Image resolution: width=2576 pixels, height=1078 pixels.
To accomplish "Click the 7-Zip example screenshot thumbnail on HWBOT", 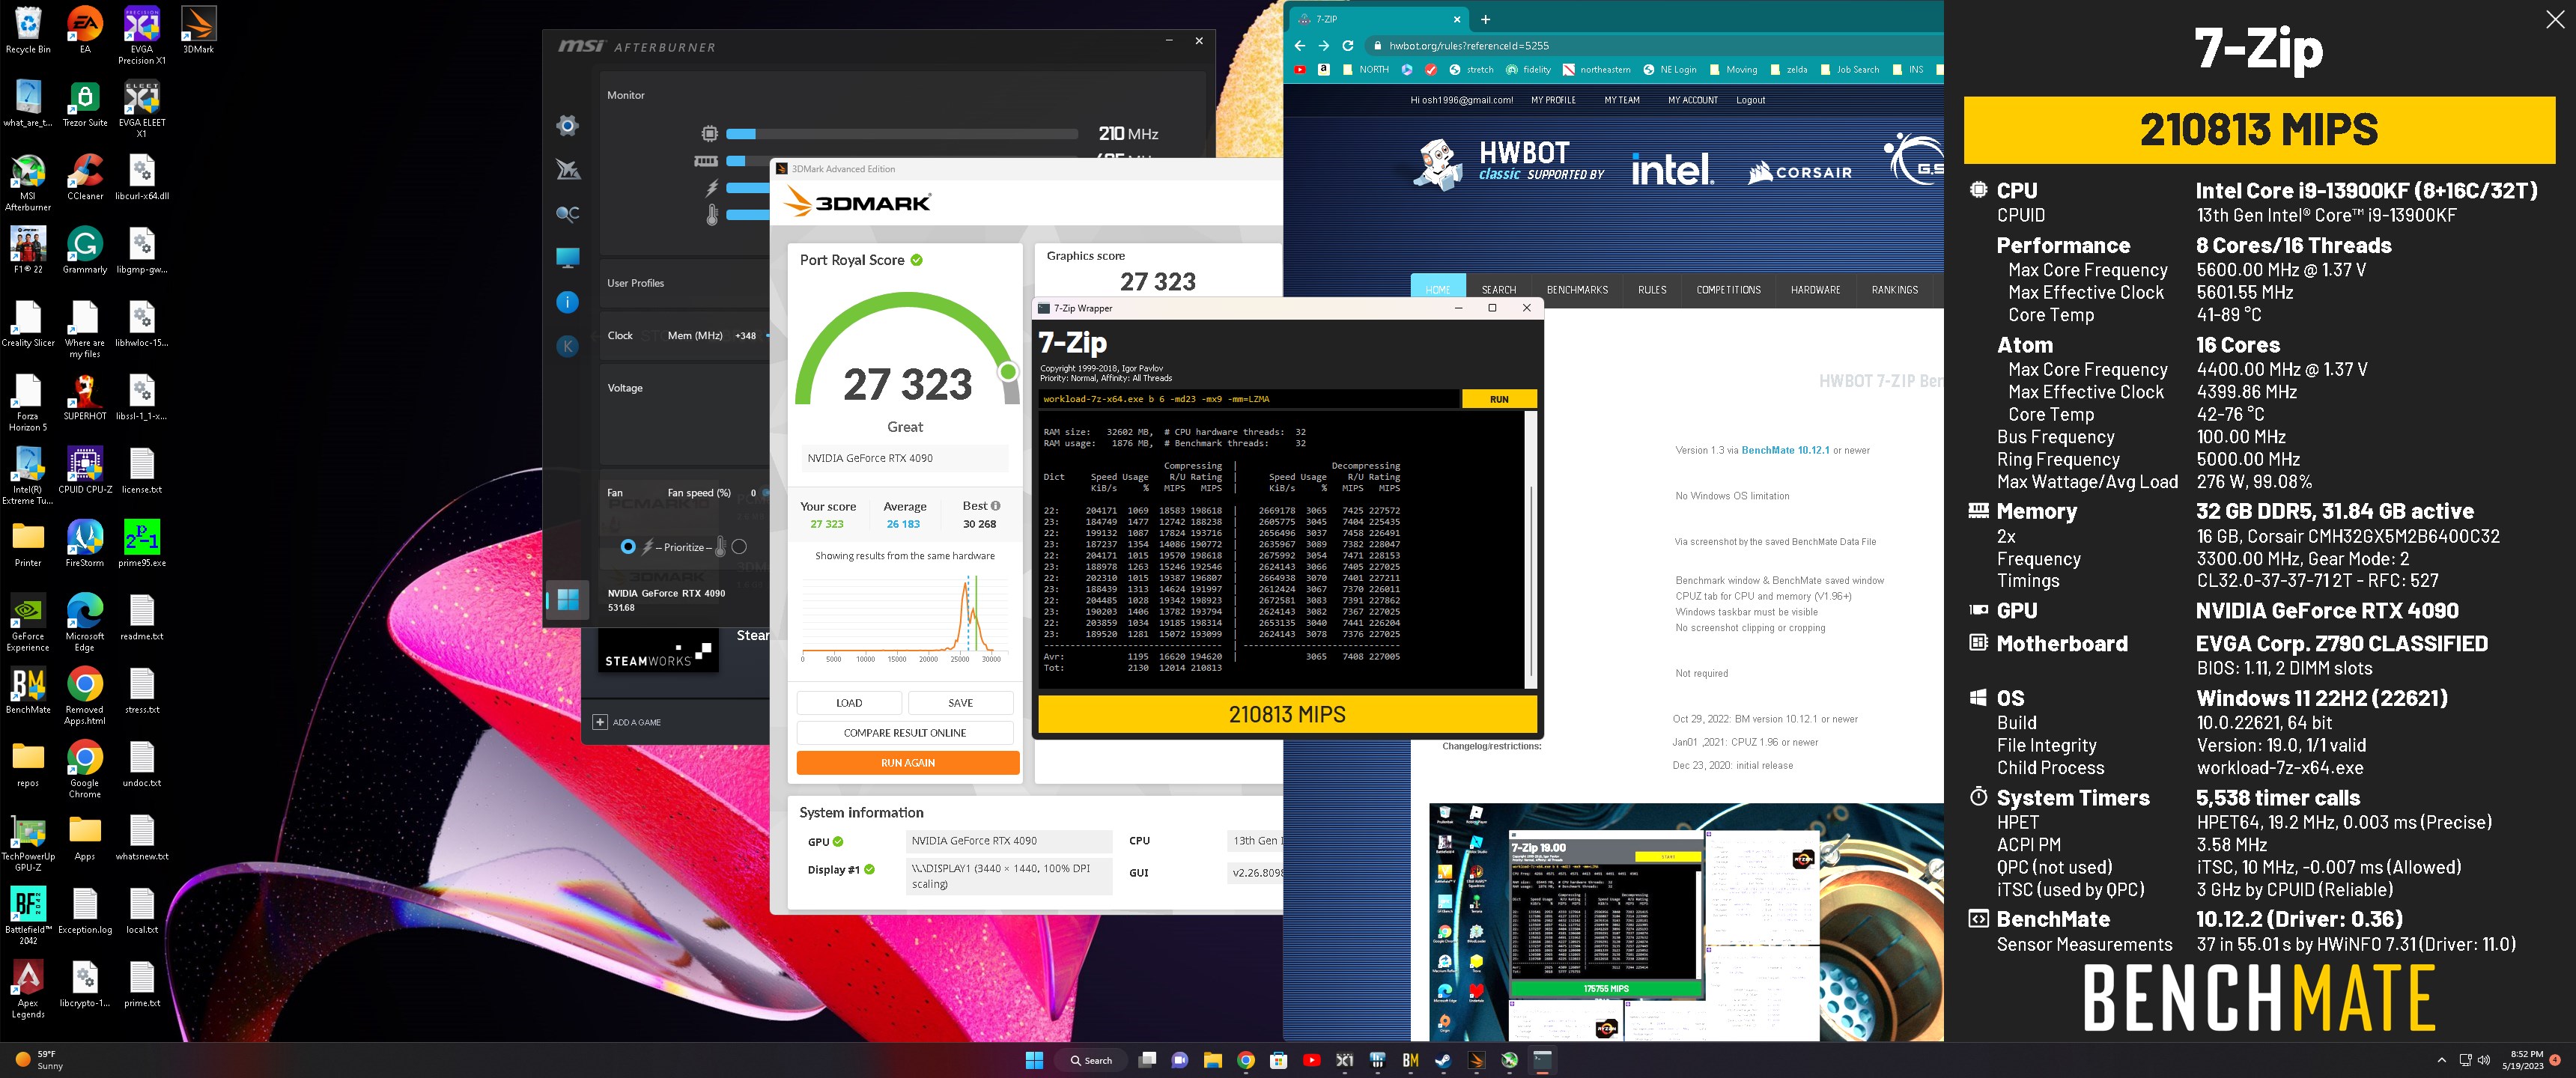I will coord(1685,922).
